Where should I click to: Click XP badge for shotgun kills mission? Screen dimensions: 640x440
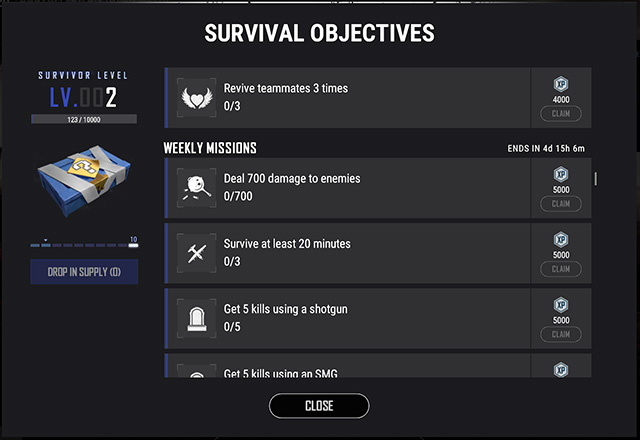click(561, 305)
